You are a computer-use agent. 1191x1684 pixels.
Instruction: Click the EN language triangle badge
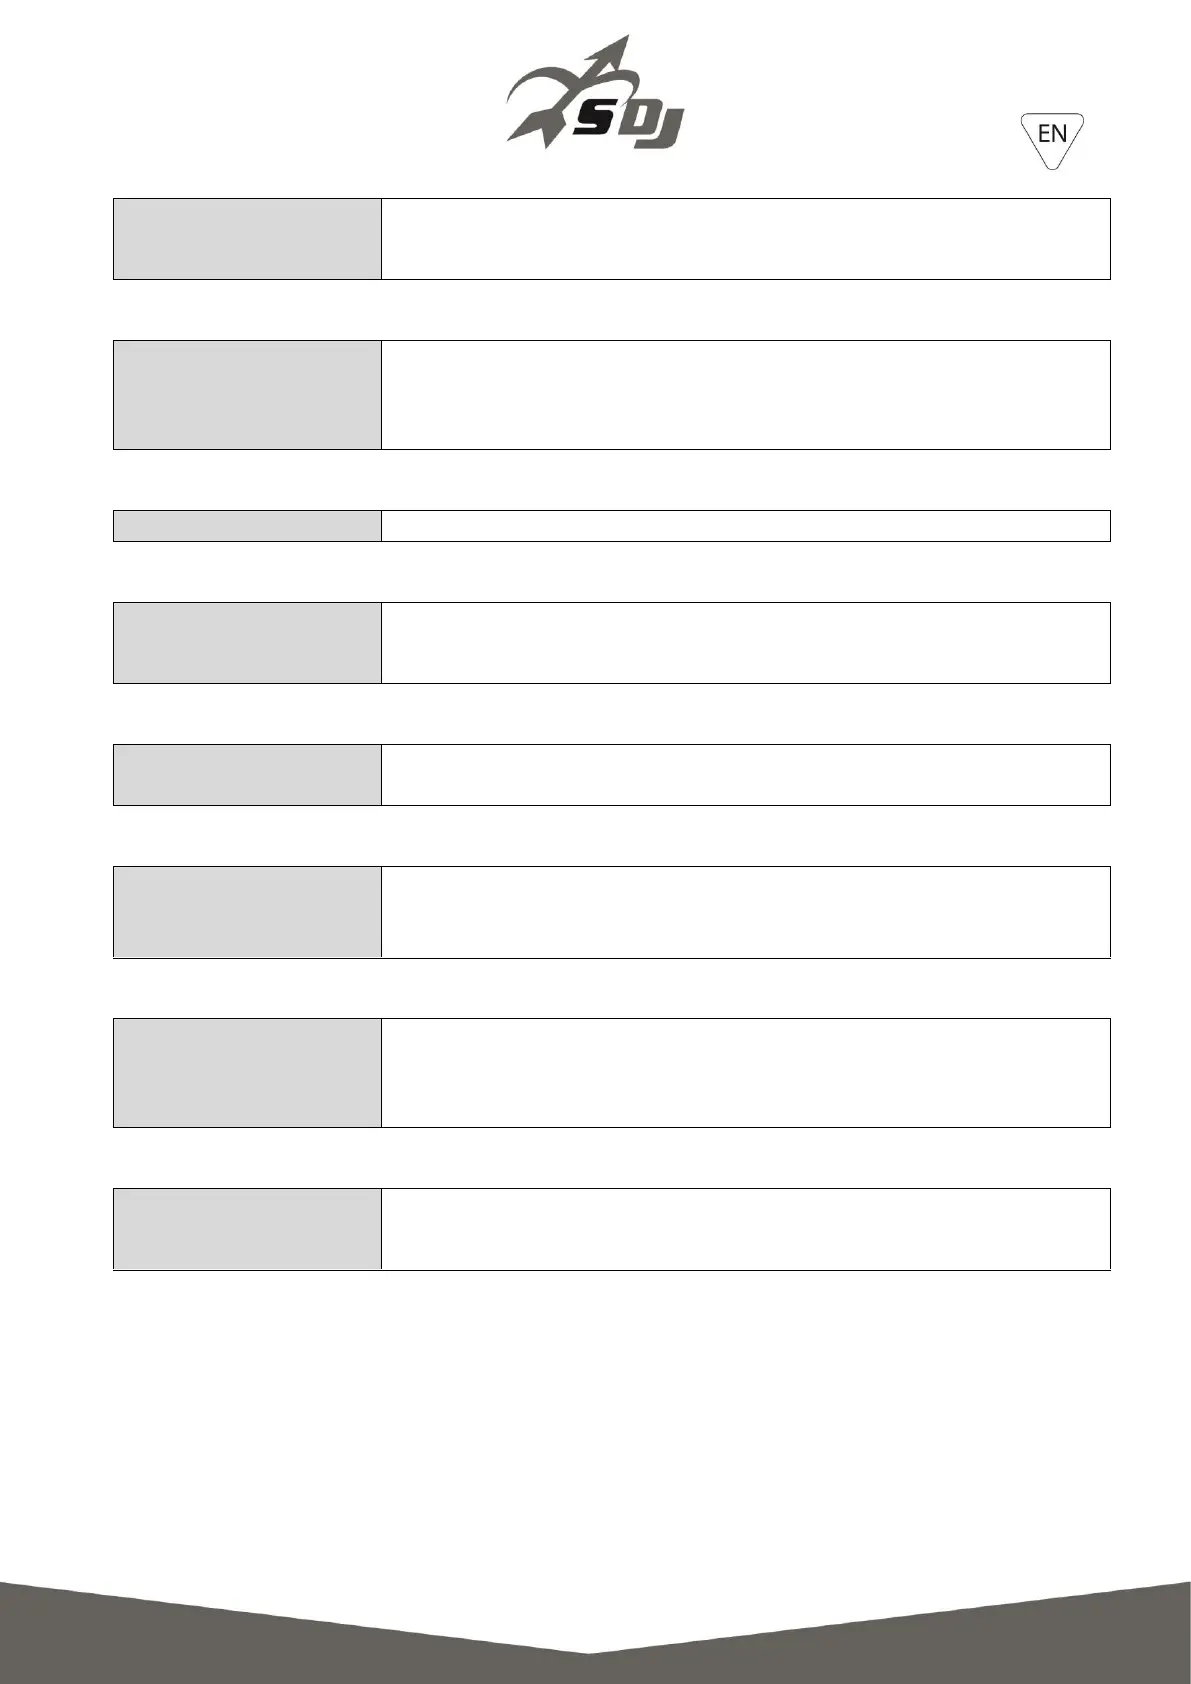(1052, 136)
